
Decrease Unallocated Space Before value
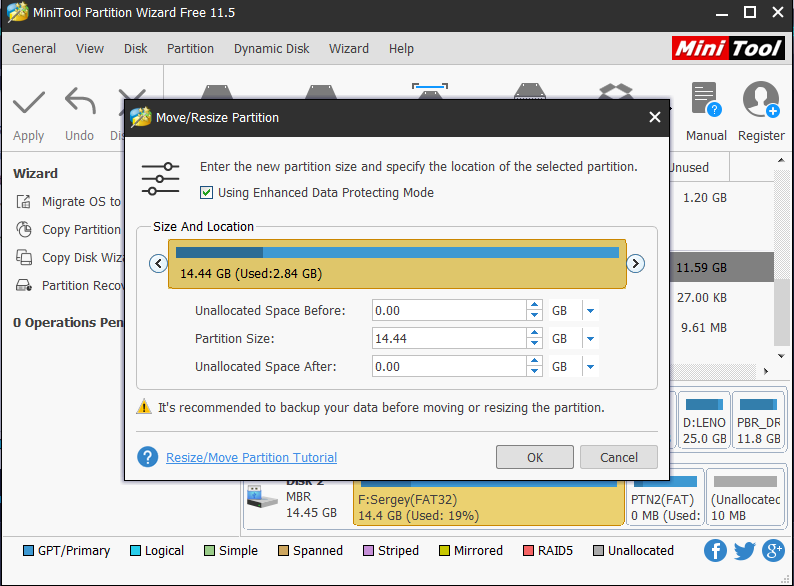[534, 316]
